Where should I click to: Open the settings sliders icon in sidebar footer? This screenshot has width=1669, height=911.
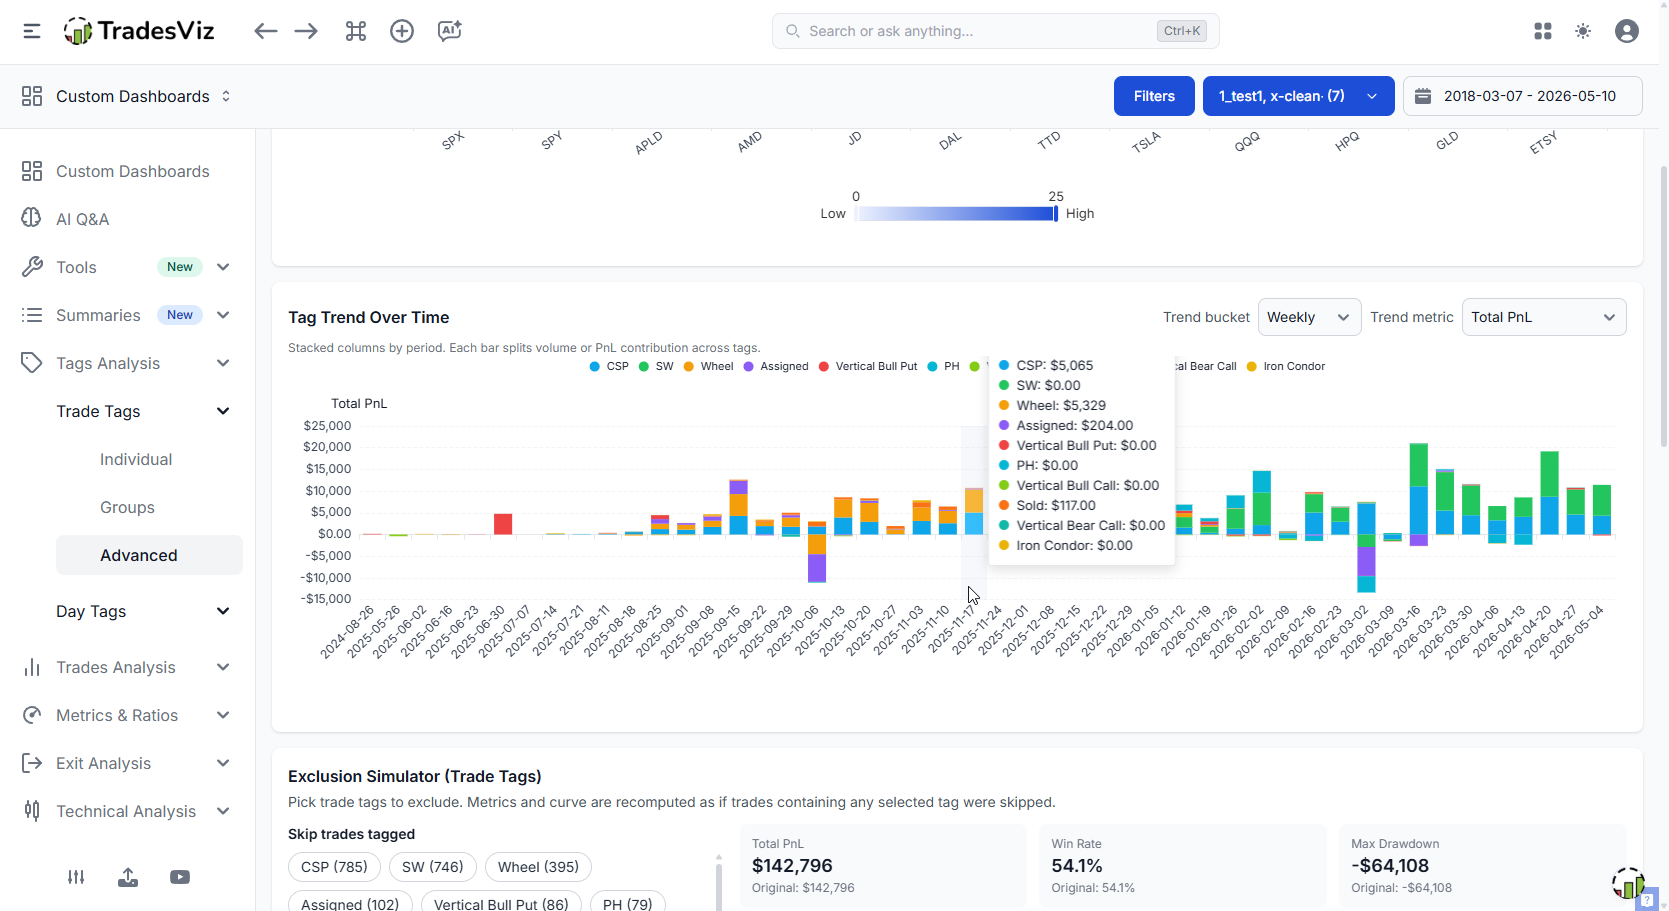(x=76, y=877)
